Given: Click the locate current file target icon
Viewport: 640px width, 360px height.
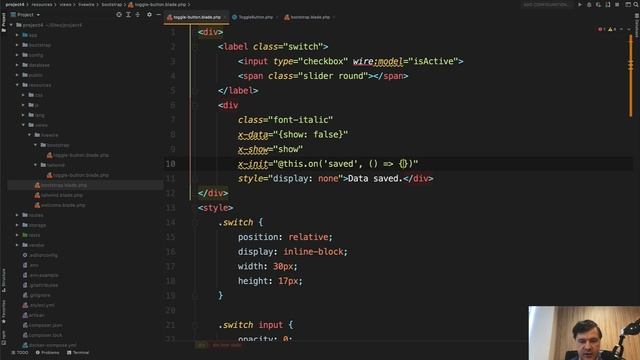Looking at the screenshot, I should coord(119,15).
